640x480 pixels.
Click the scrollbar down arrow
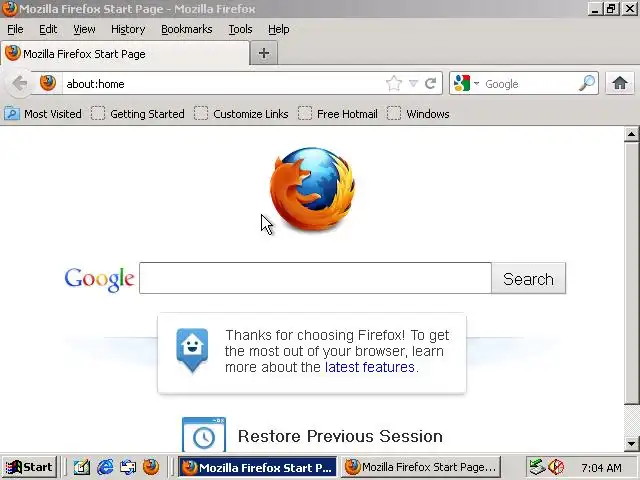tap(631, 444)
